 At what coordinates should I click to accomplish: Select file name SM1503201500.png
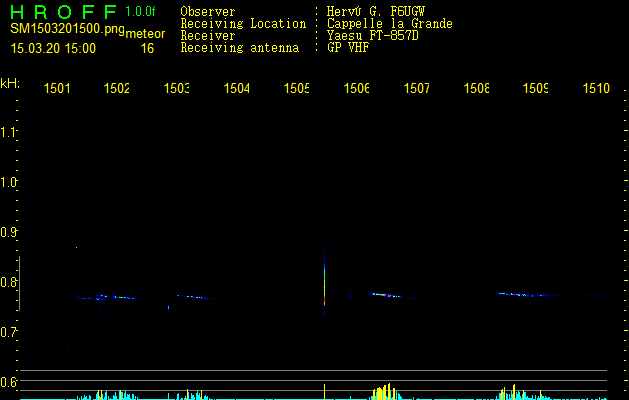pyautogui.click(x=67, y=29)
